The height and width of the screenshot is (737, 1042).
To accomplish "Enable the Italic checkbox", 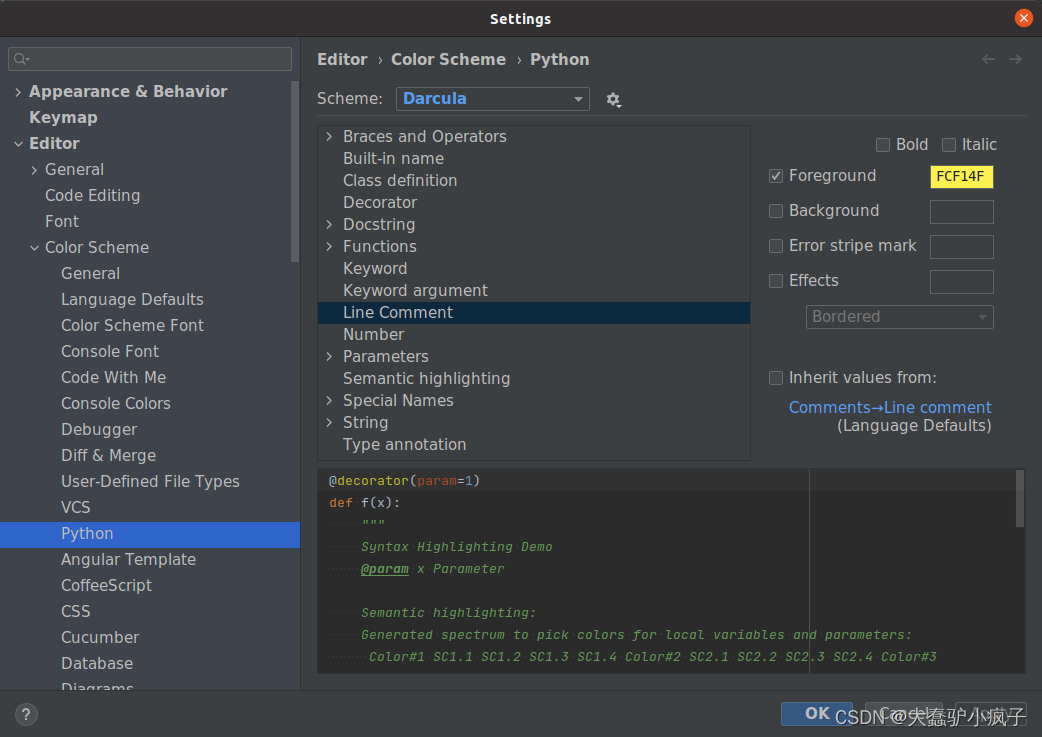I will point(949,144).
